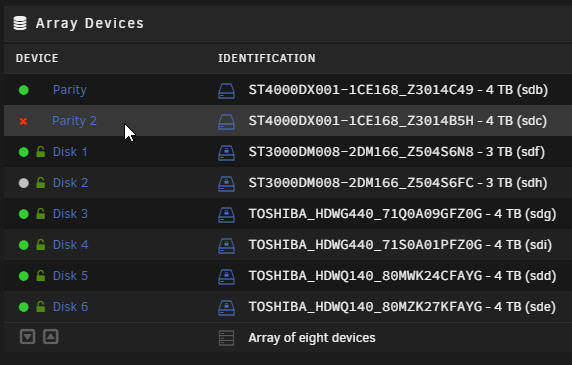The width and height of the screenshot is (572, 365).
Task: Spin up all disks with up-arrow button
Action: point(51,337)
